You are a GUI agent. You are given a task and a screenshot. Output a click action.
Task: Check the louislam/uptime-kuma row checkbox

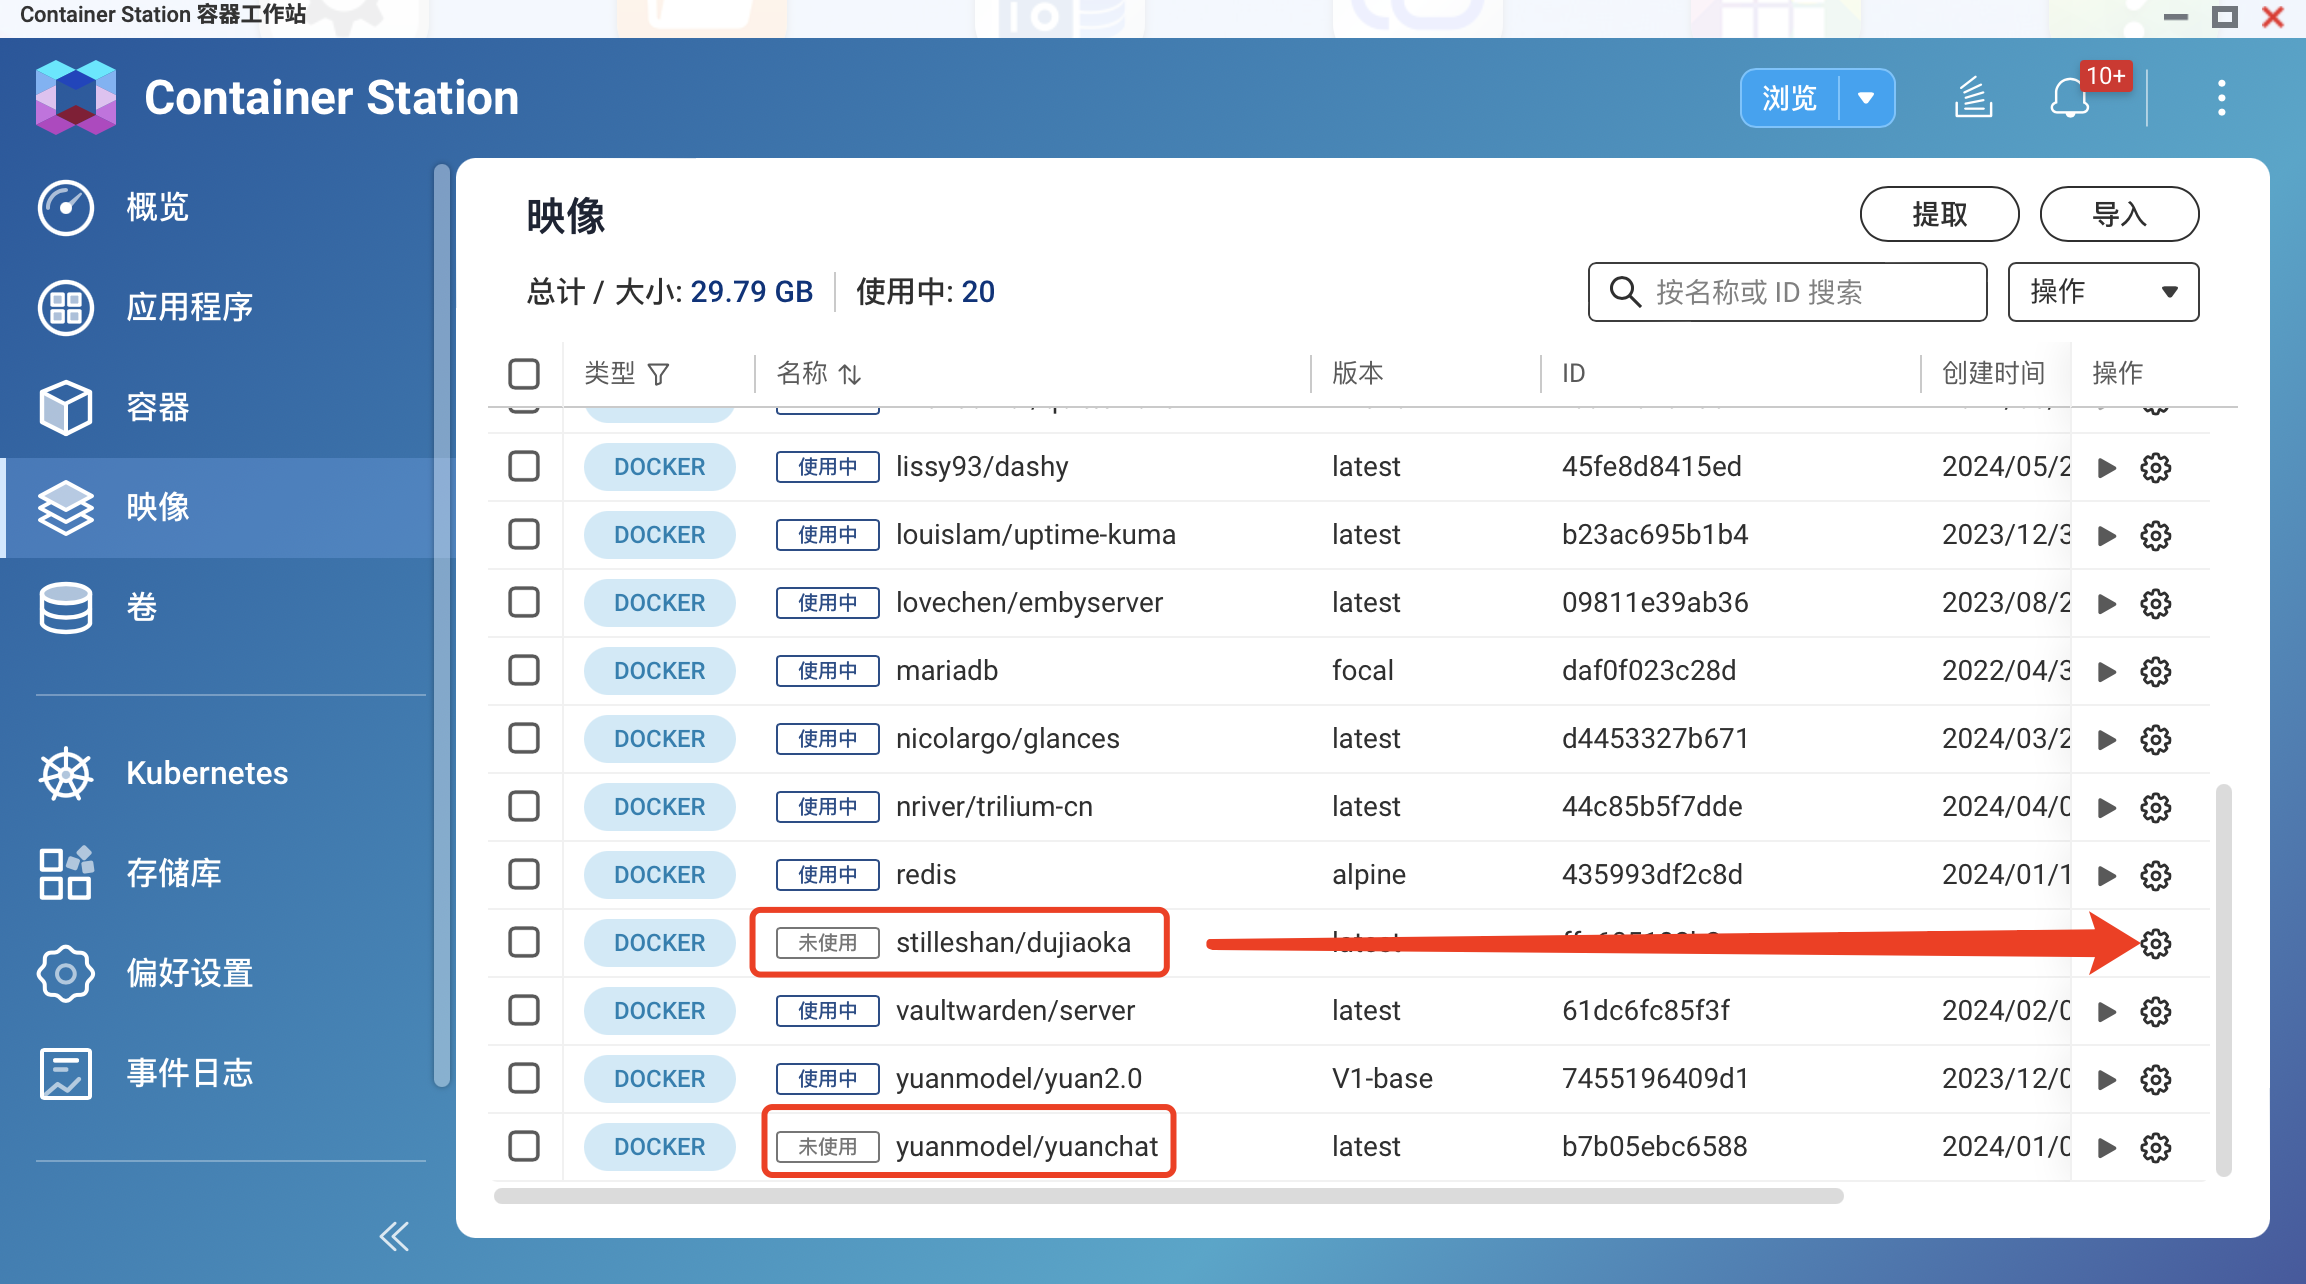coord(524,534)
